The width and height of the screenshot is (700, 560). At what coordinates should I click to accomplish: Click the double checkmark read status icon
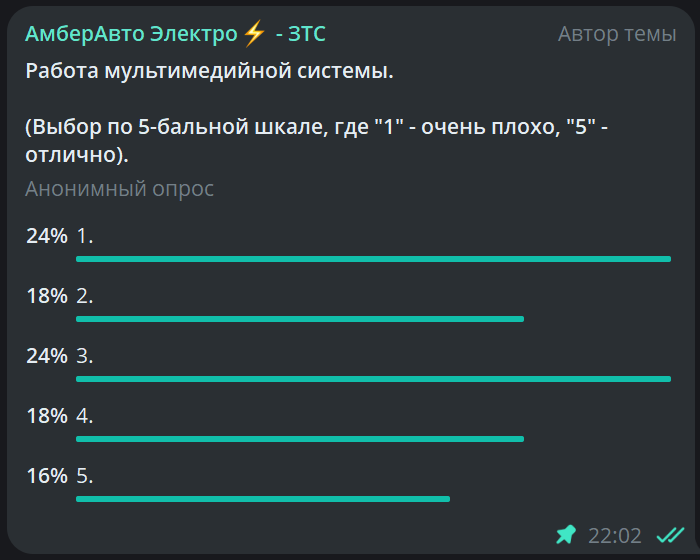tap(670, 535)
